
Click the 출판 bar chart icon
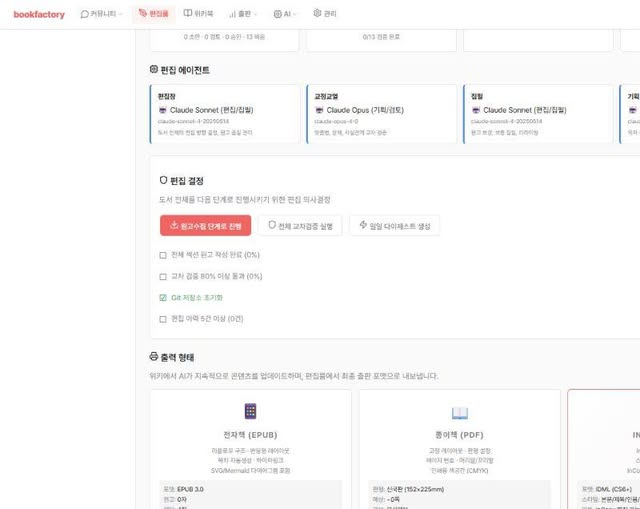click(232, 14)
